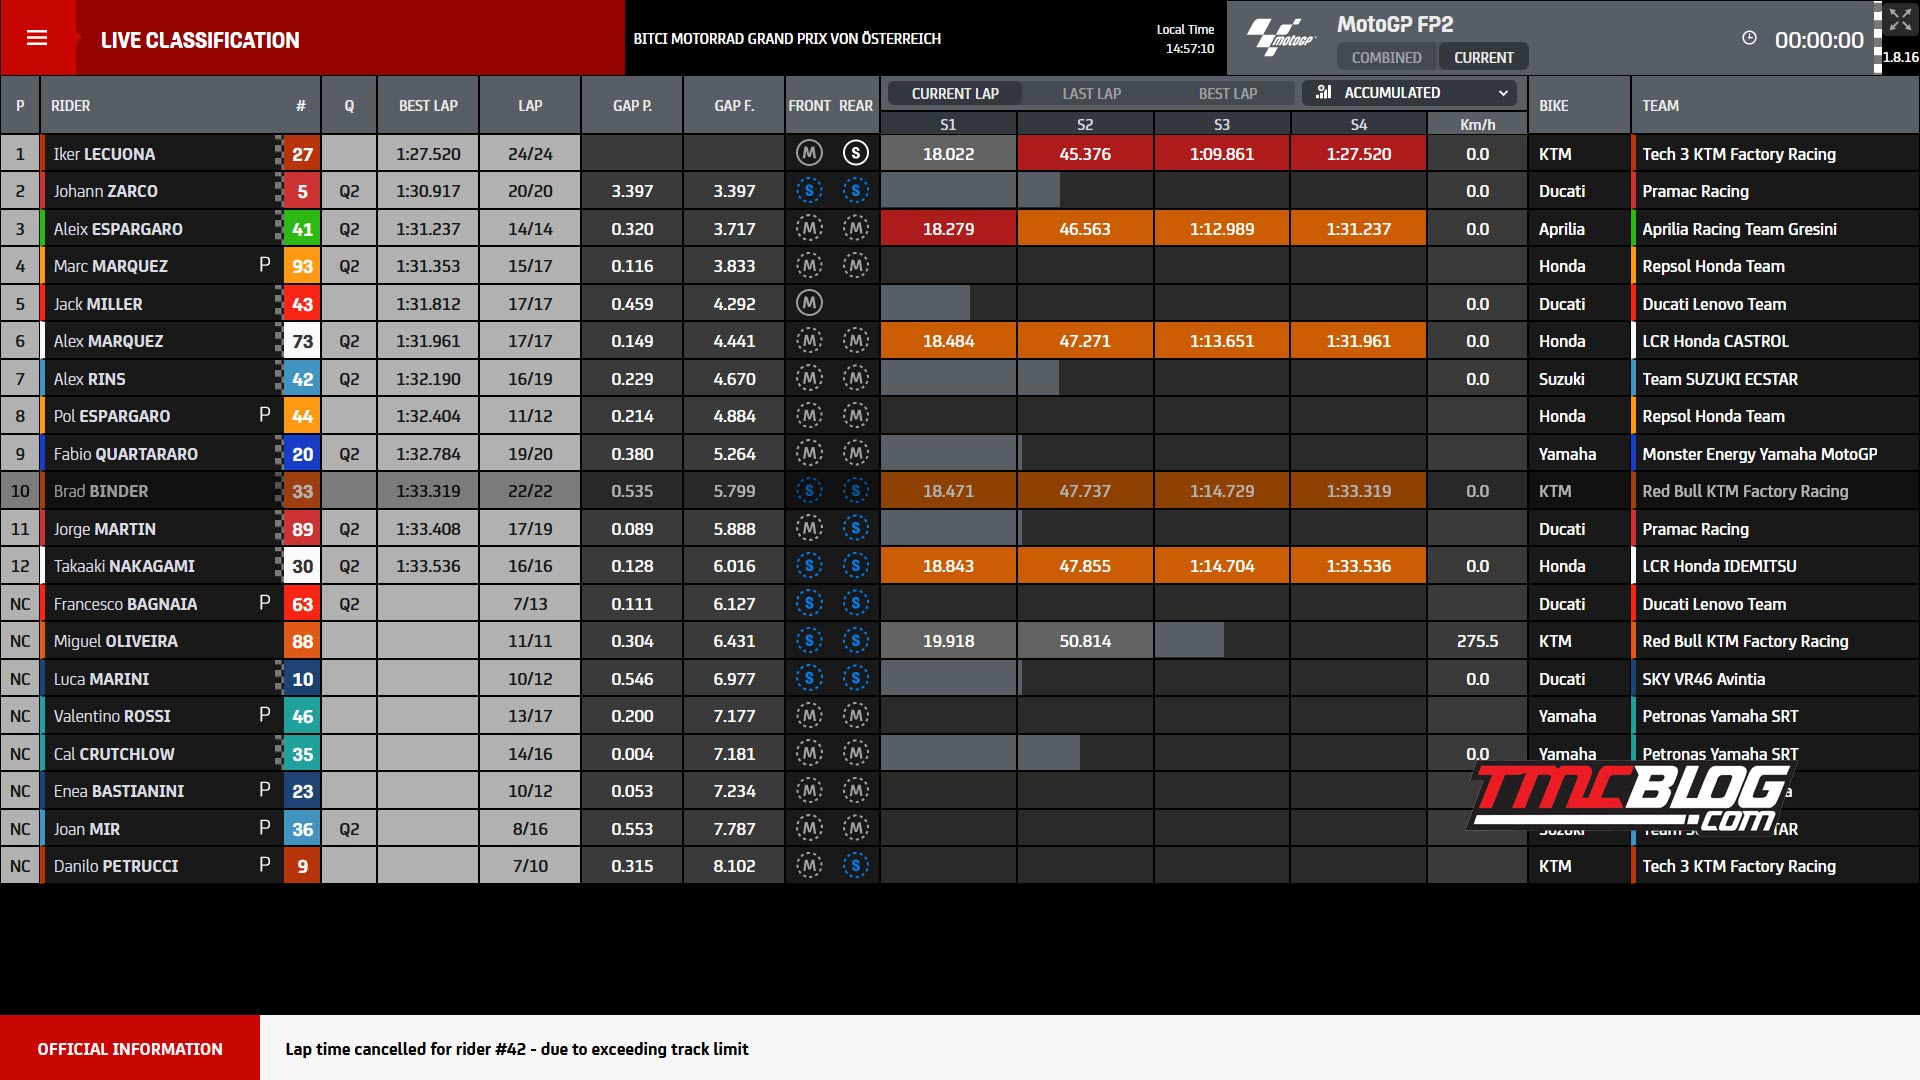The image size is (1920, 1080).
Task: Click Marc Marquez's orange number 93 badge
Action: (302, 265)
